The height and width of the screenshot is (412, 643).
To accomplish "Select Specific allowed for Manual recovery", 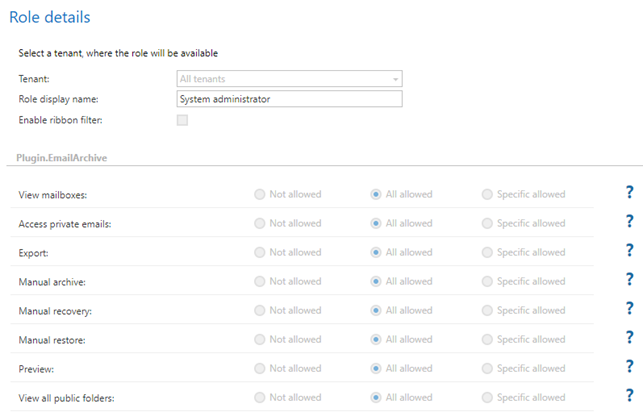I will 487,310.
